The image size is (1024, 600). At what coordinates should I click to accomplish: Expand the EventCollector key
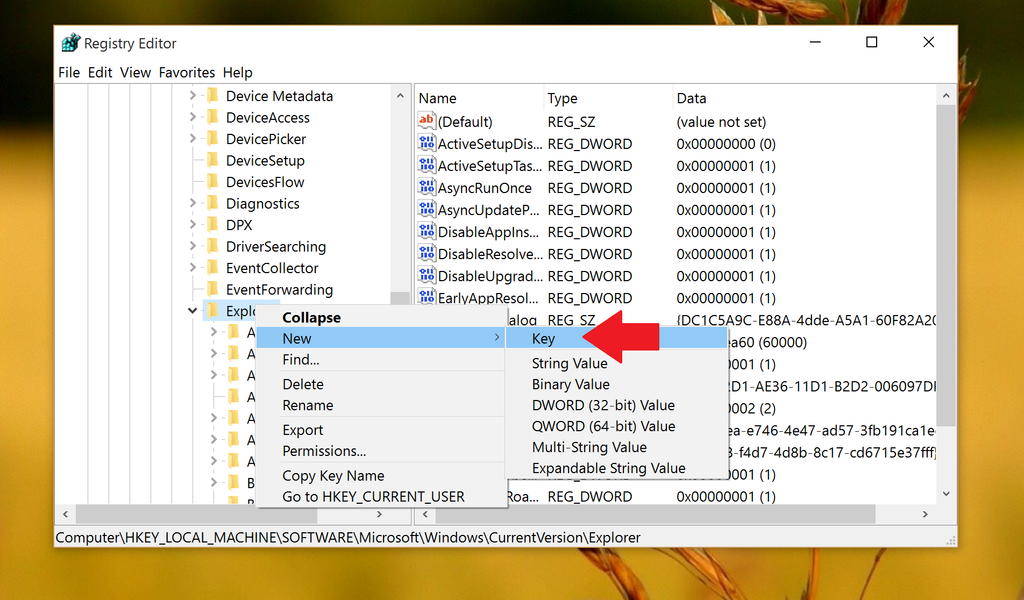193,268
